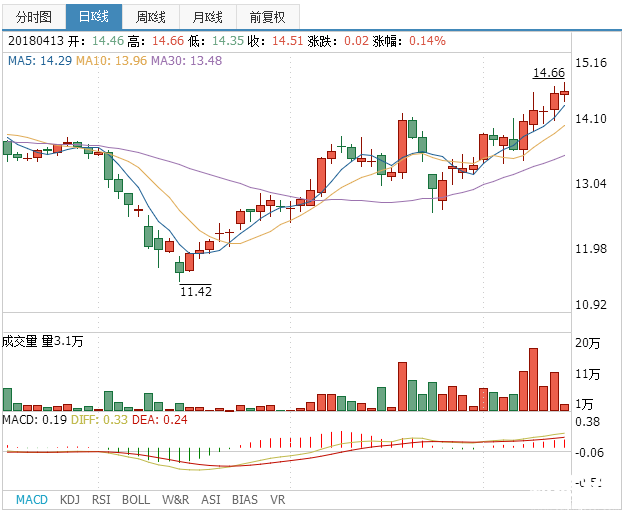Show the BIAS indicator
This screenshot has width=625, height=516.
(x=245, y=500)
